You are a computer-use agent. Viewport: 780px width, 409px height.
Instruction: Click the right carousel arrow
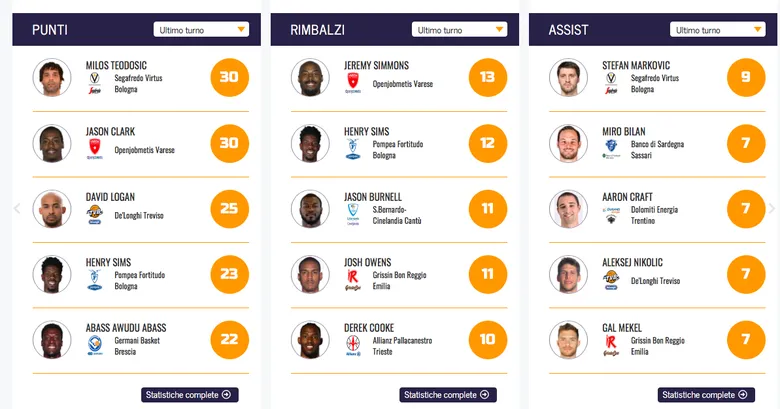(771, 208)
